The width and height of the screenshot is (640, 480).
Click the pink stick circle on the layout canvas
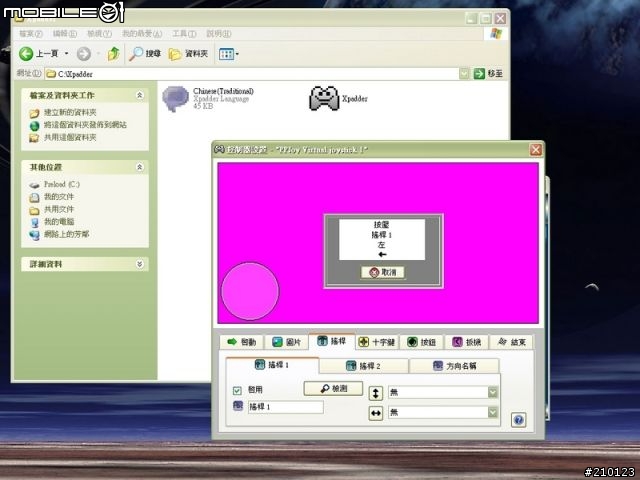[250, 291]
